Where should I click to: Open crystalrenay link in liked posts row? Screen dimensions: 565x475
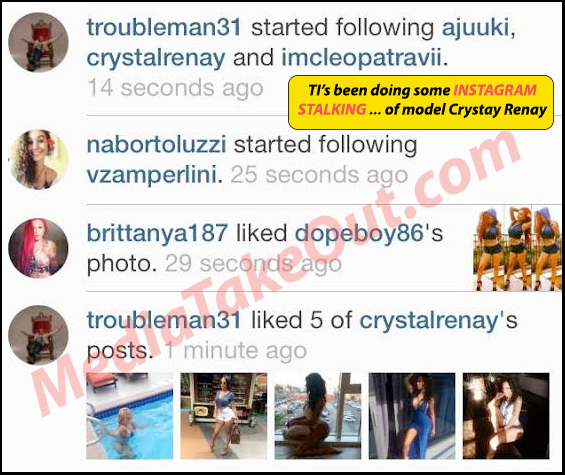coord(429,321)
